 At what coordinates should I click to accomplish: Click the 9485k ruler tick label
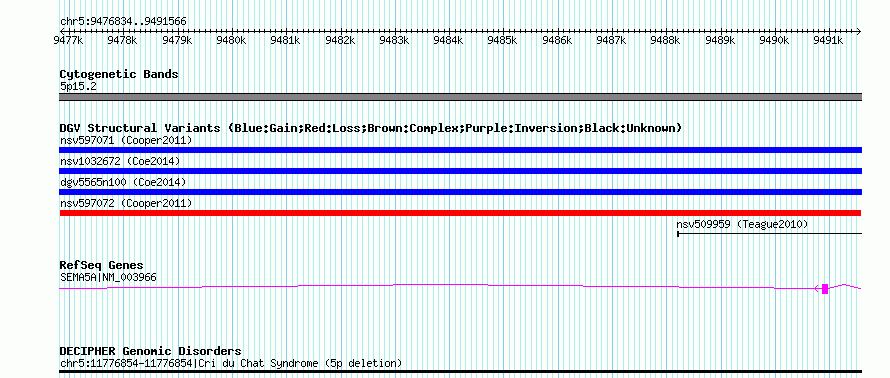[503, 41]
